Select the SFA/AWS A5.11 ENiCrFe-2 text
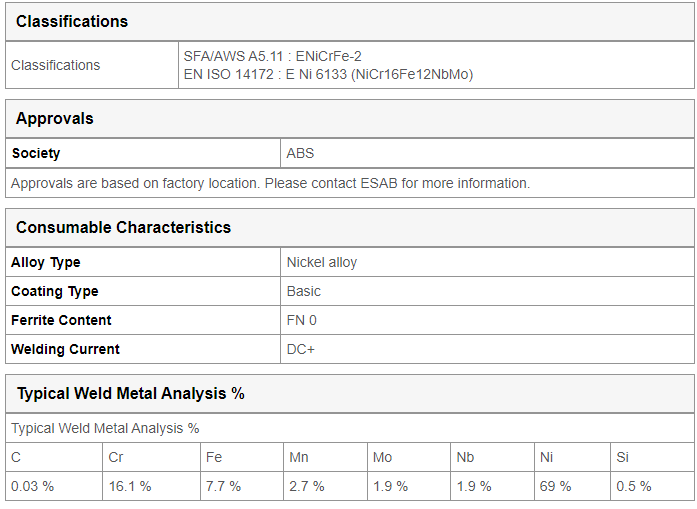 coord(272,56)
